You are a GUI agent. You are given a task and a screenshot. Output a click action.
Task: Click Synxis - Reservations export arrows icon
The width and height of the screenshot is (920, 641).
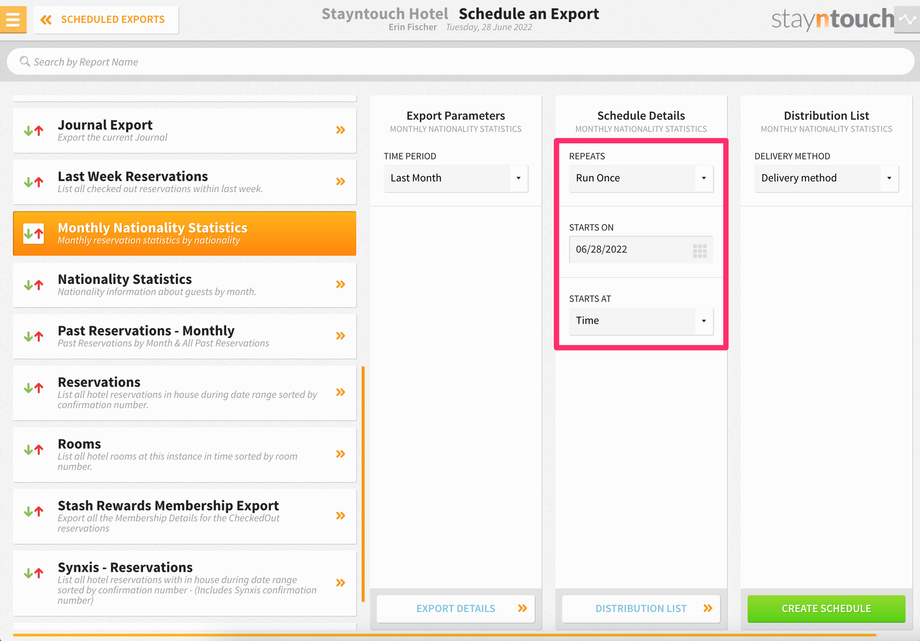(33, 573)
